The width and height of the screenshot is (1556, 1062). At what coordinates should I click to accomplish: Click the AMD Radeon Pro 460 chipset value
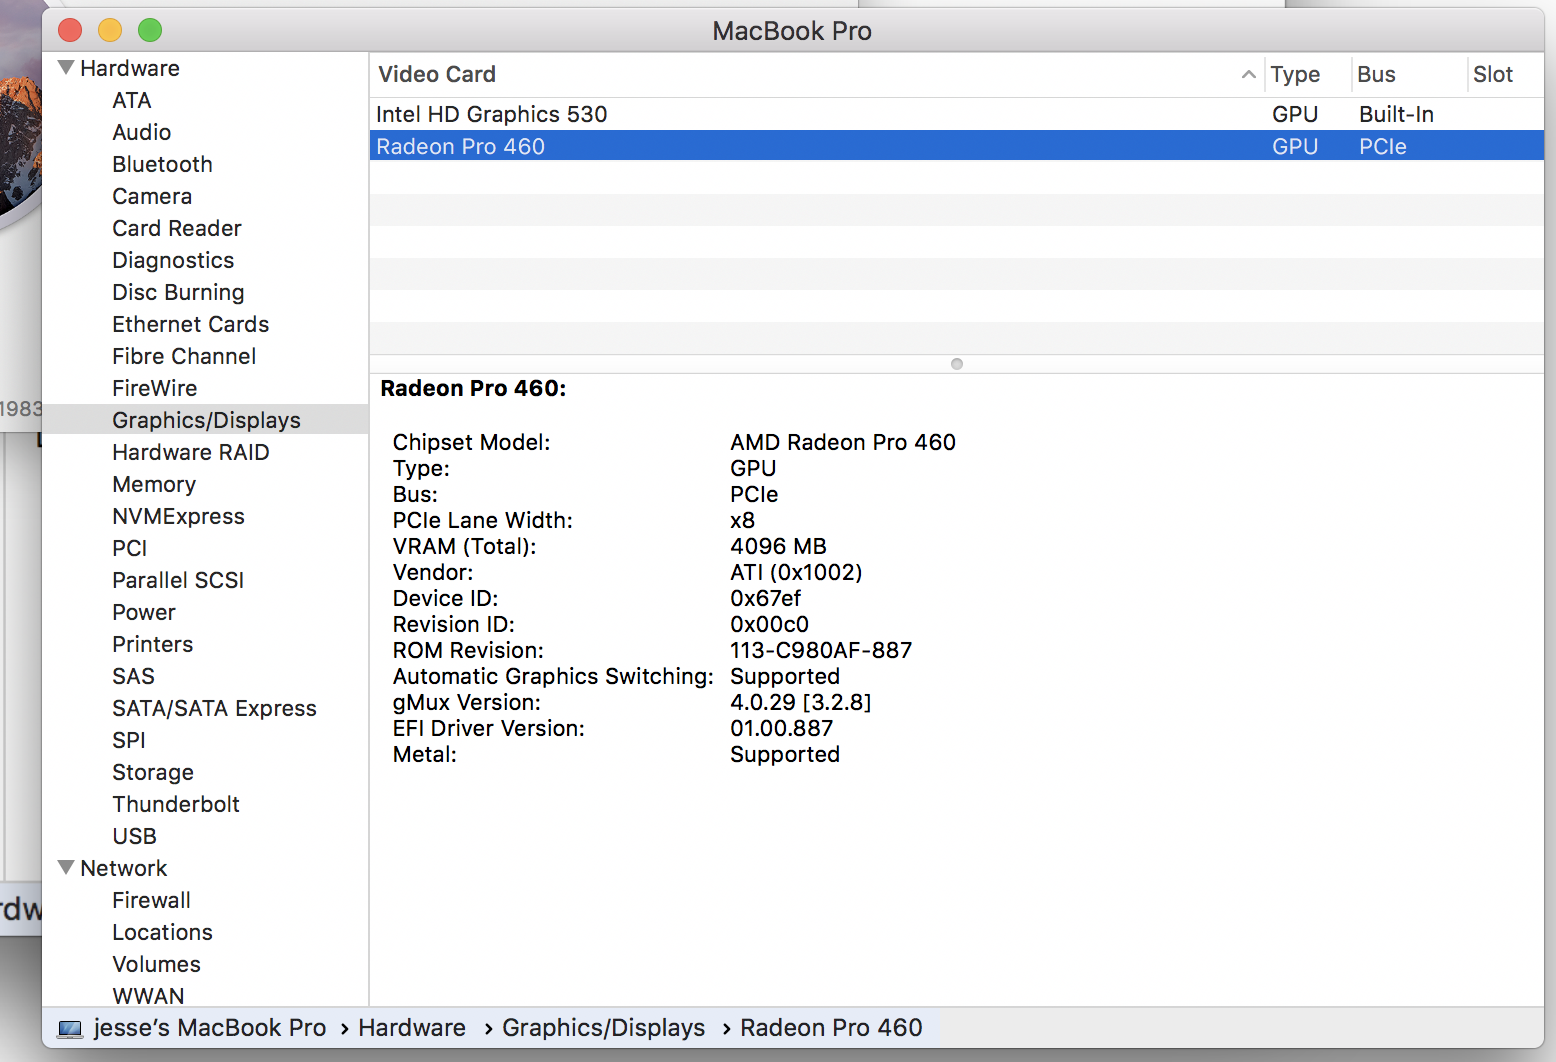(843, 442)
